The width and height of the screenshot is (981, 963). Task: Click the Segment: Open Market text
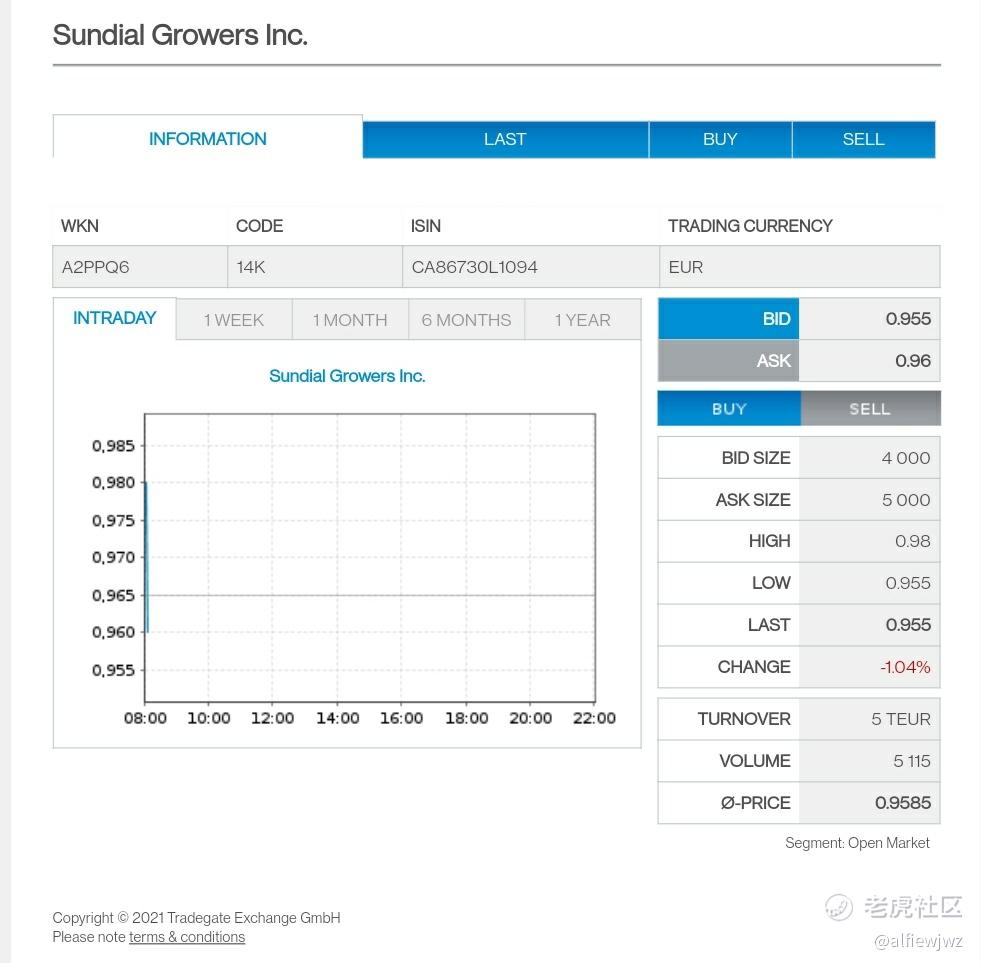[x=857, y=843]
